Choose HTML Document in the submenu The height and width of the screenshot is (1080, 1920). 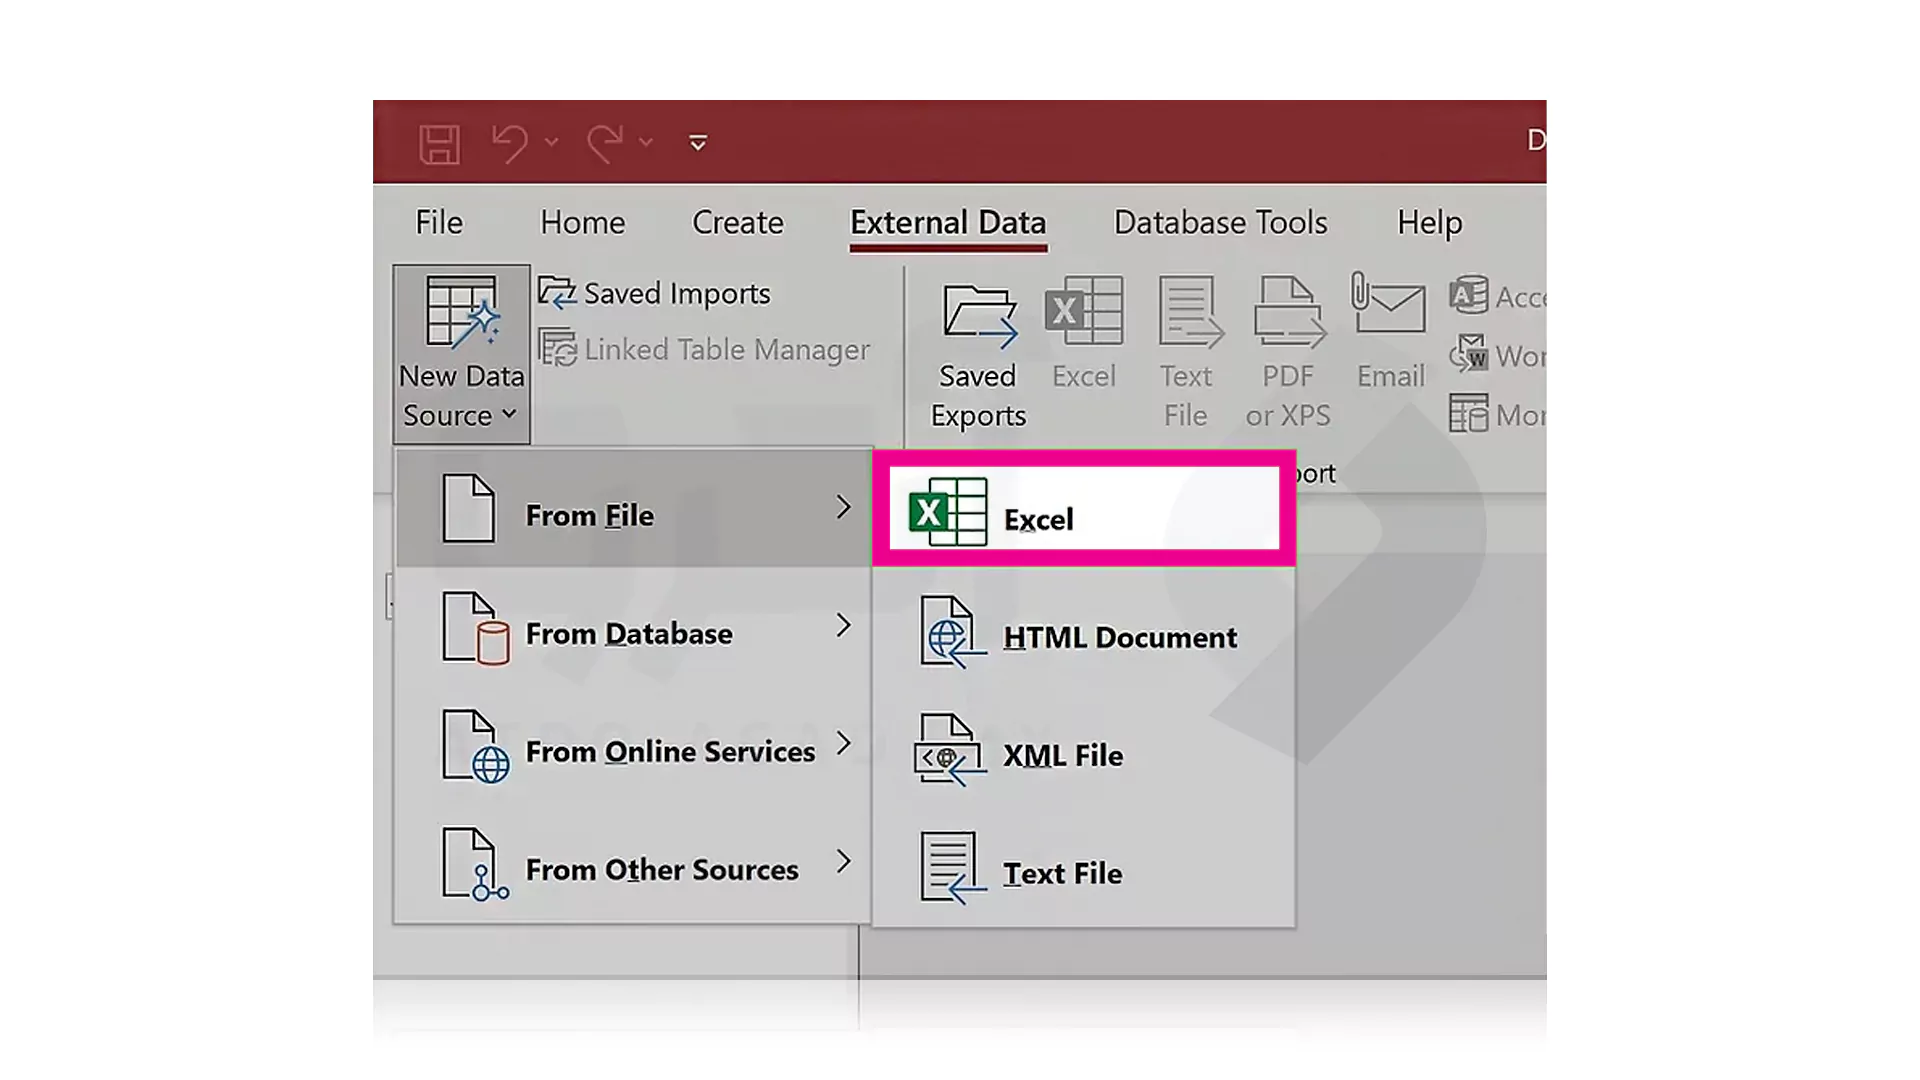1084,632
